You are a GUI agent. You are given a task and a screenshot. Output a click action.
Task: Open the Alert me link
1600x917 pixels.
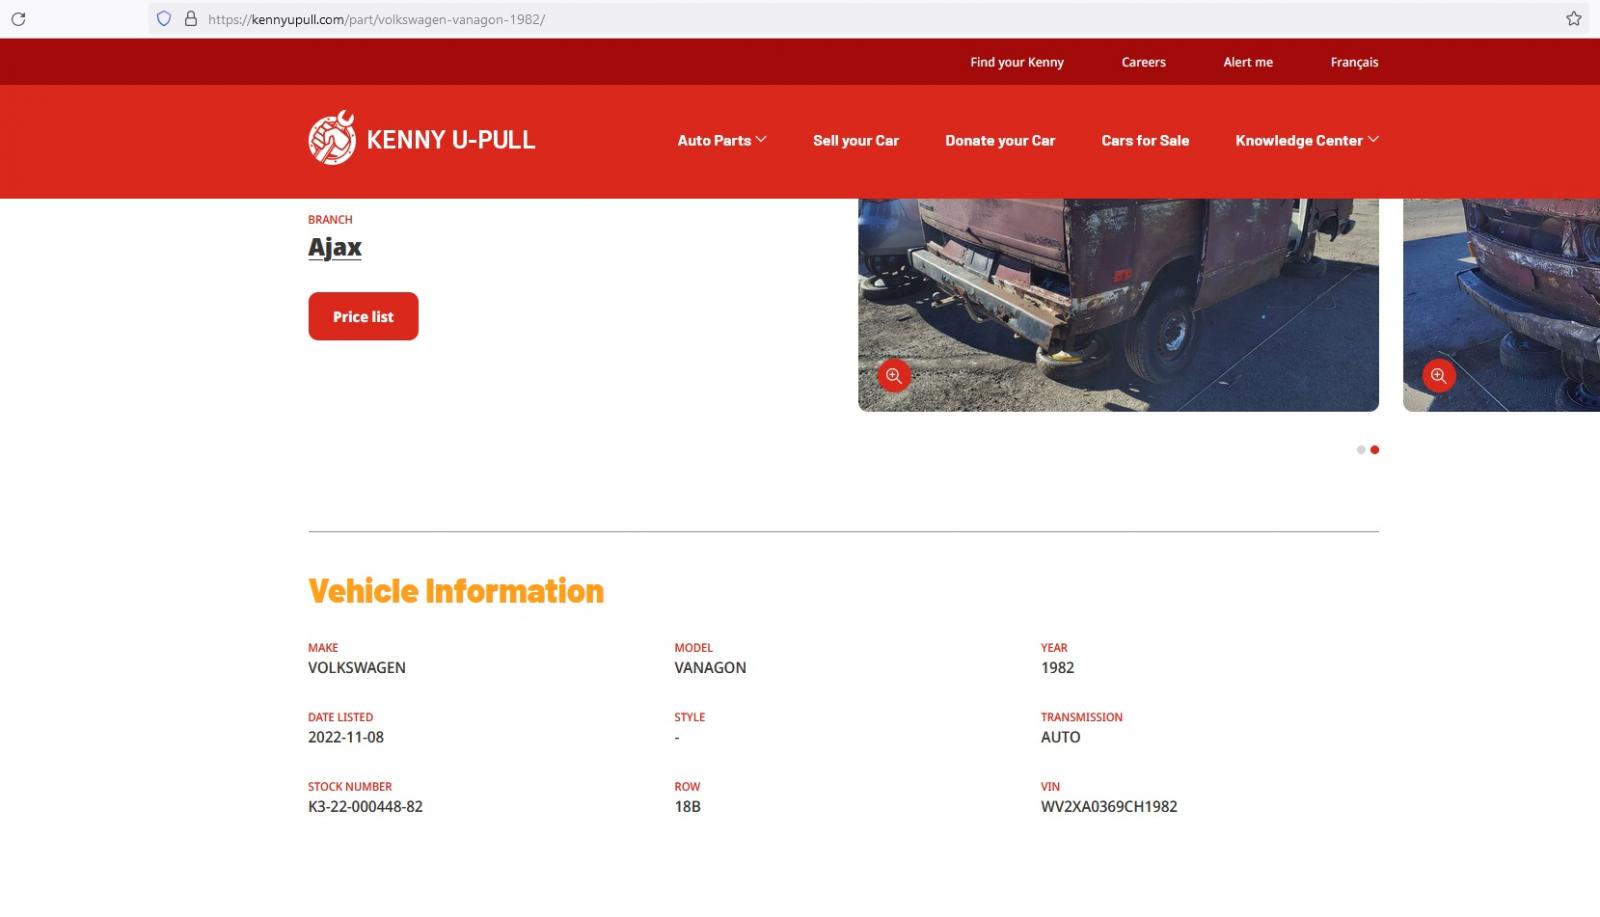coord(1248,62)
